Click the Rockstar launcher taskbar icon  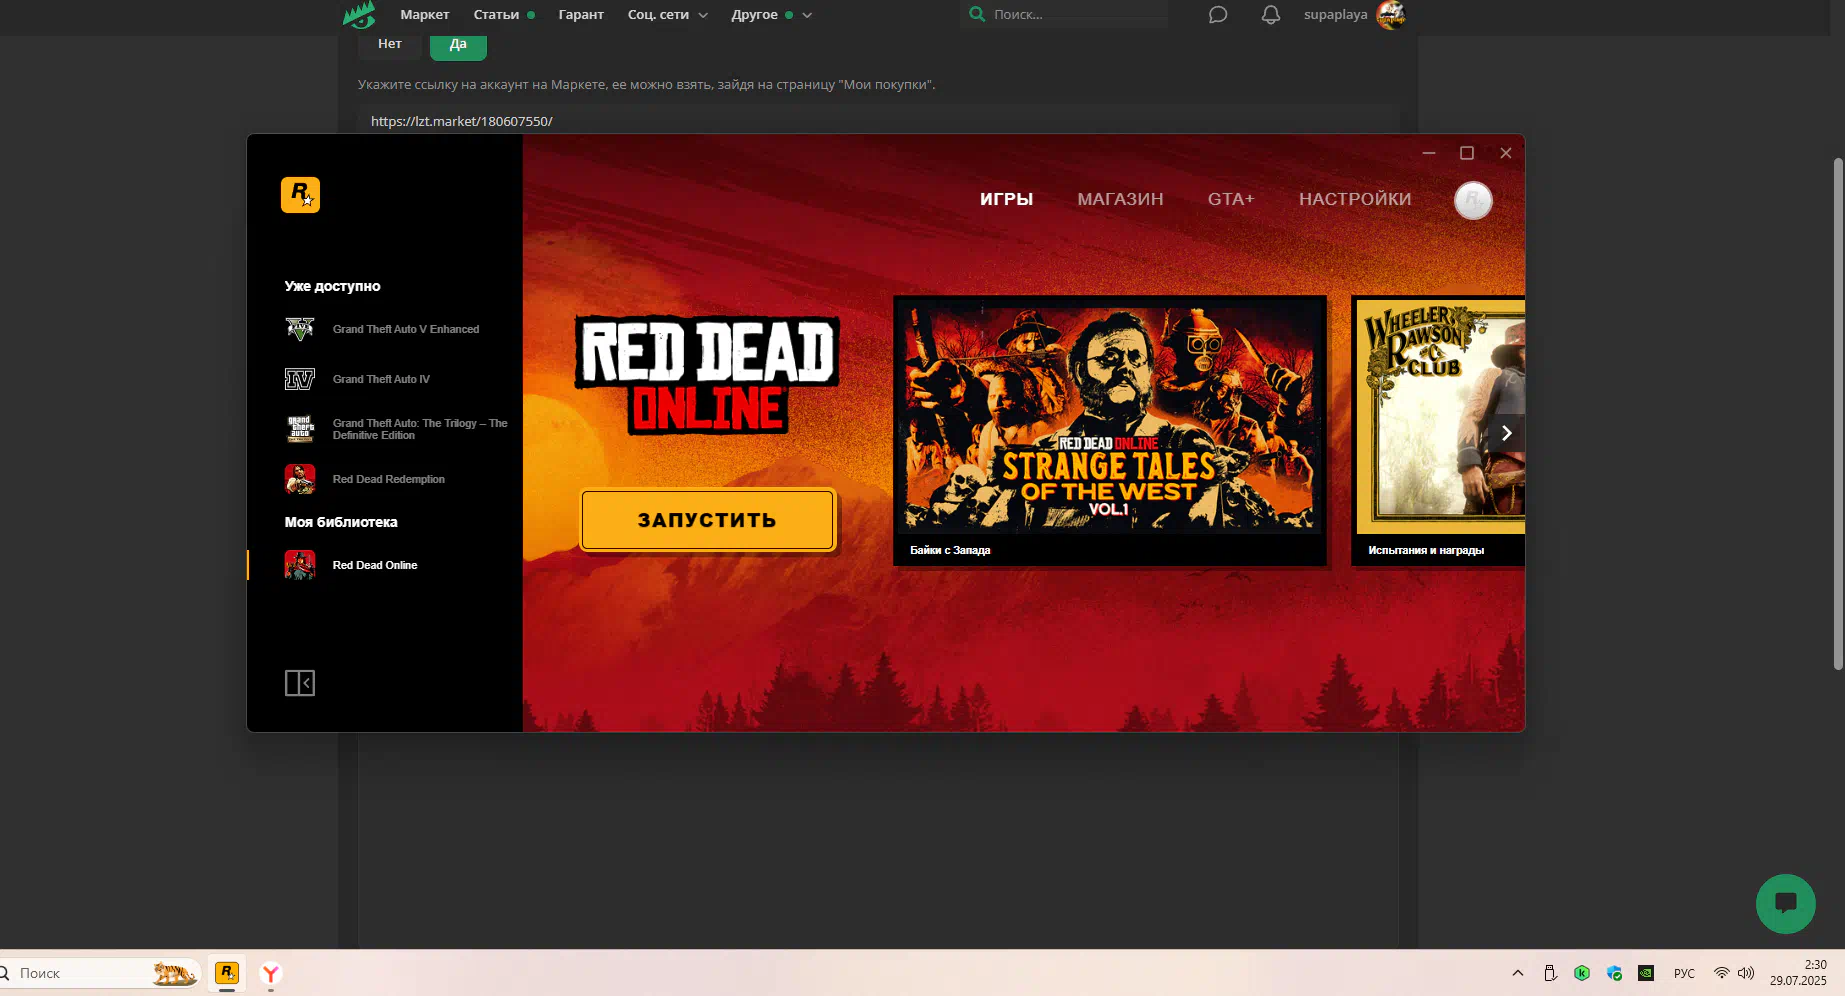click(x=227, y=972)
